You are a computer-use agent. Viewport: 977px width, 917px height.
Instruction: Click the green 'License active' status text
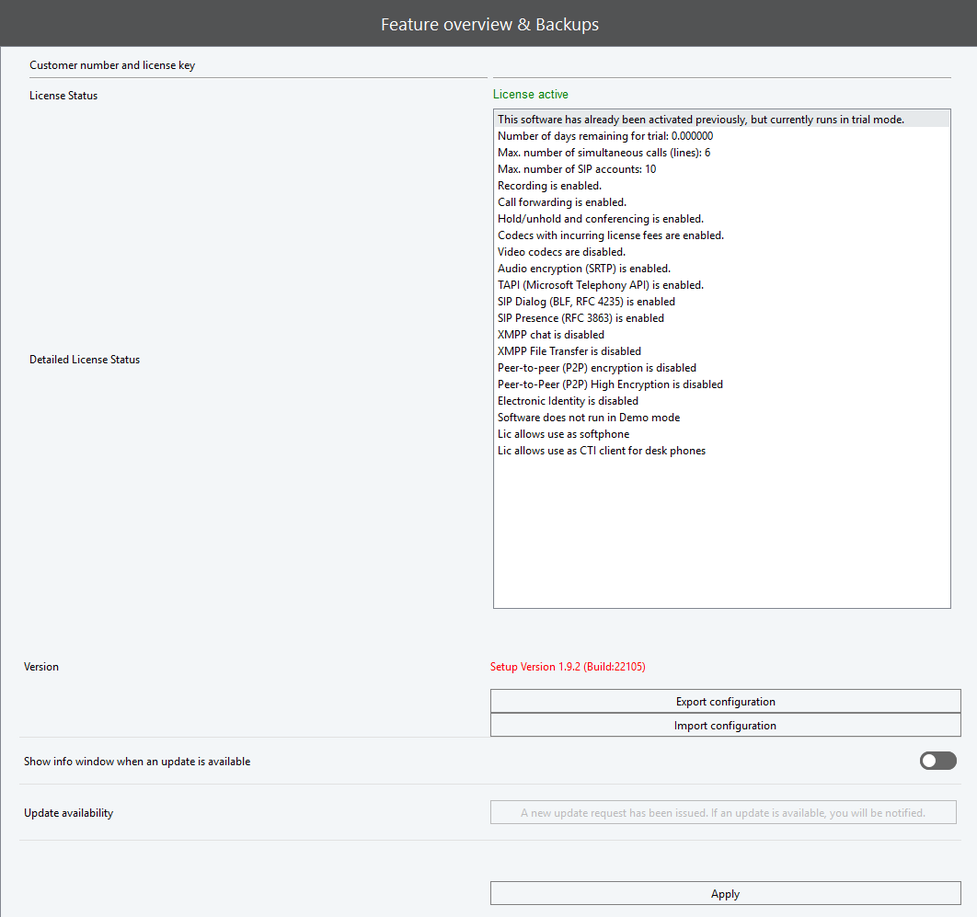(x=530, y=94)
